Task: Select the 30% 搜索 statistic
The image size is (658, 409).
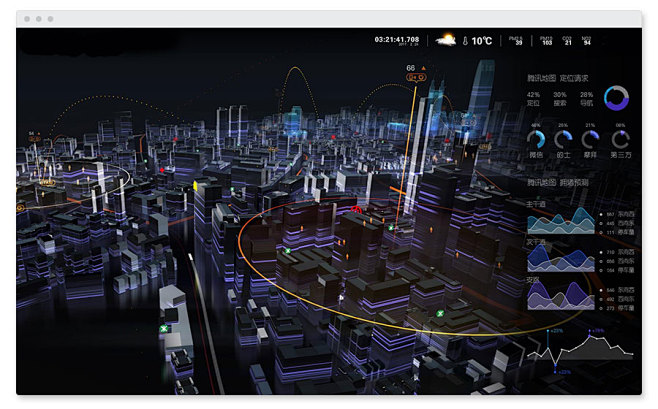Action: click(x=560, y=99)
